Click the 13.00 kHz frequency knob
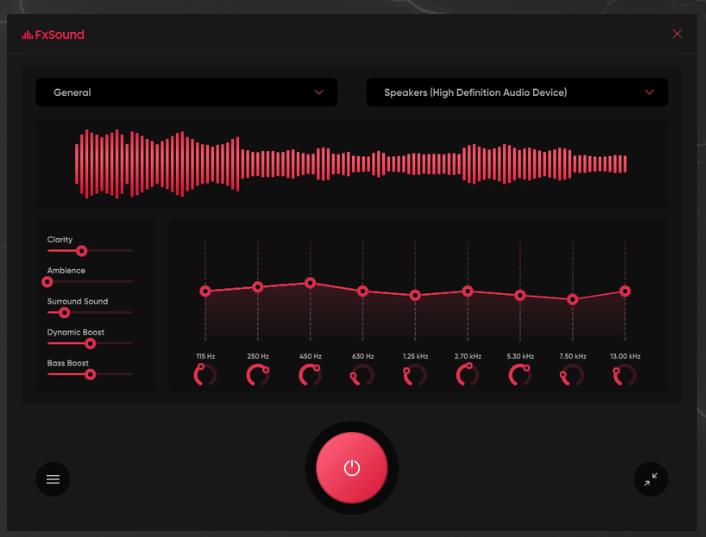This screenshot has height=537, width=706. coord(625,375)
